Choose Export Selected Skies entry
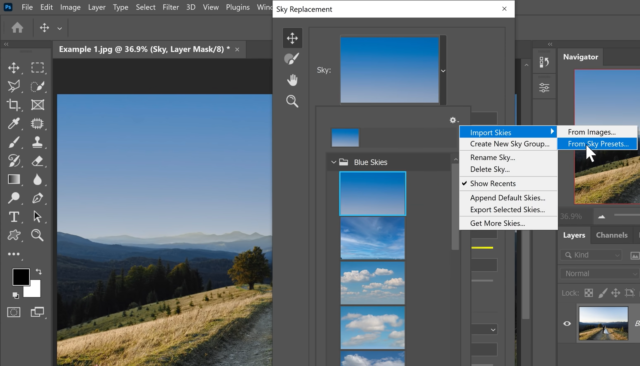The width and height of the screenshot is (640, 366). [508, 210]
